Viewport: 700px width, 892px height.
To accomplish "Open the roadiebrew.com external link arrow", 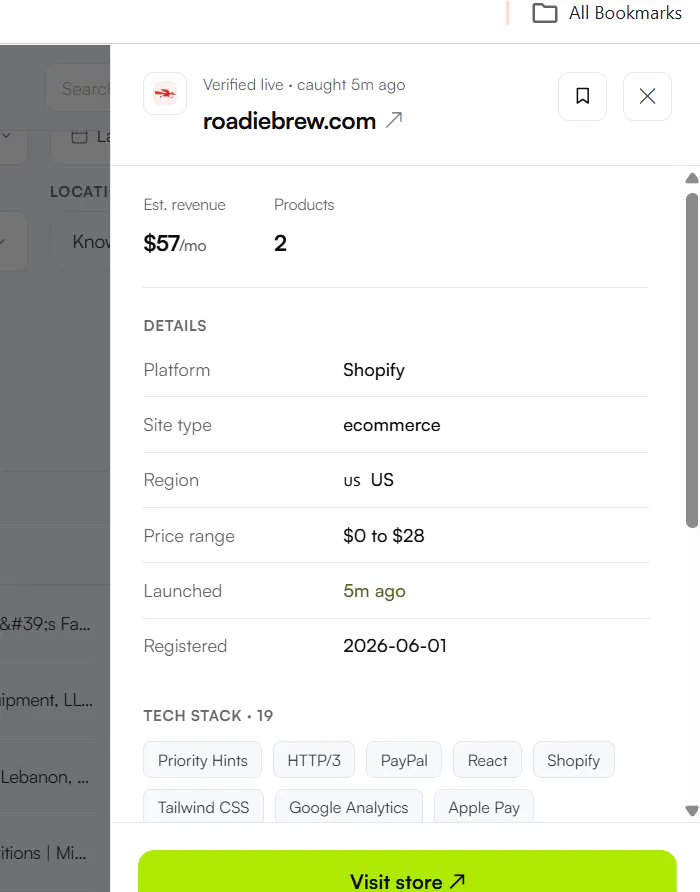I will [394, 120].
